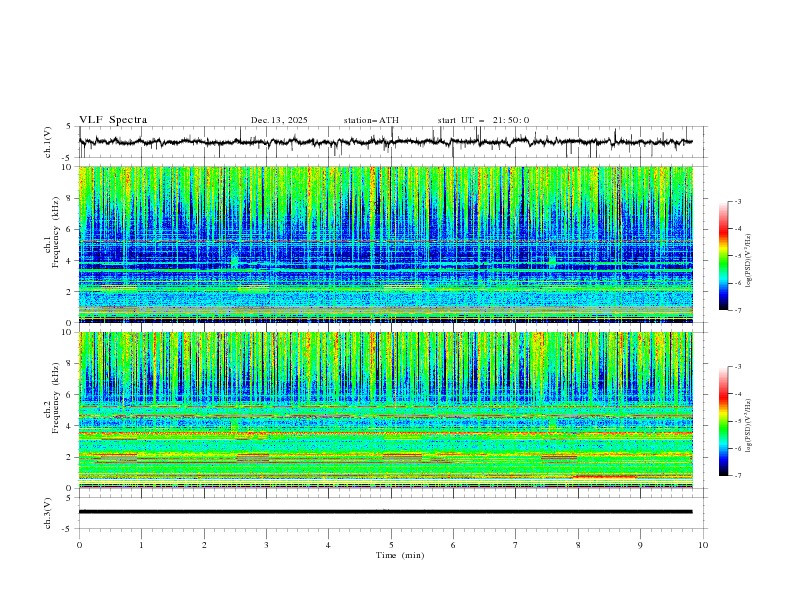Click the time axis tick label "5"
This screenshot has width=792, height=612.
pos(391,545)
